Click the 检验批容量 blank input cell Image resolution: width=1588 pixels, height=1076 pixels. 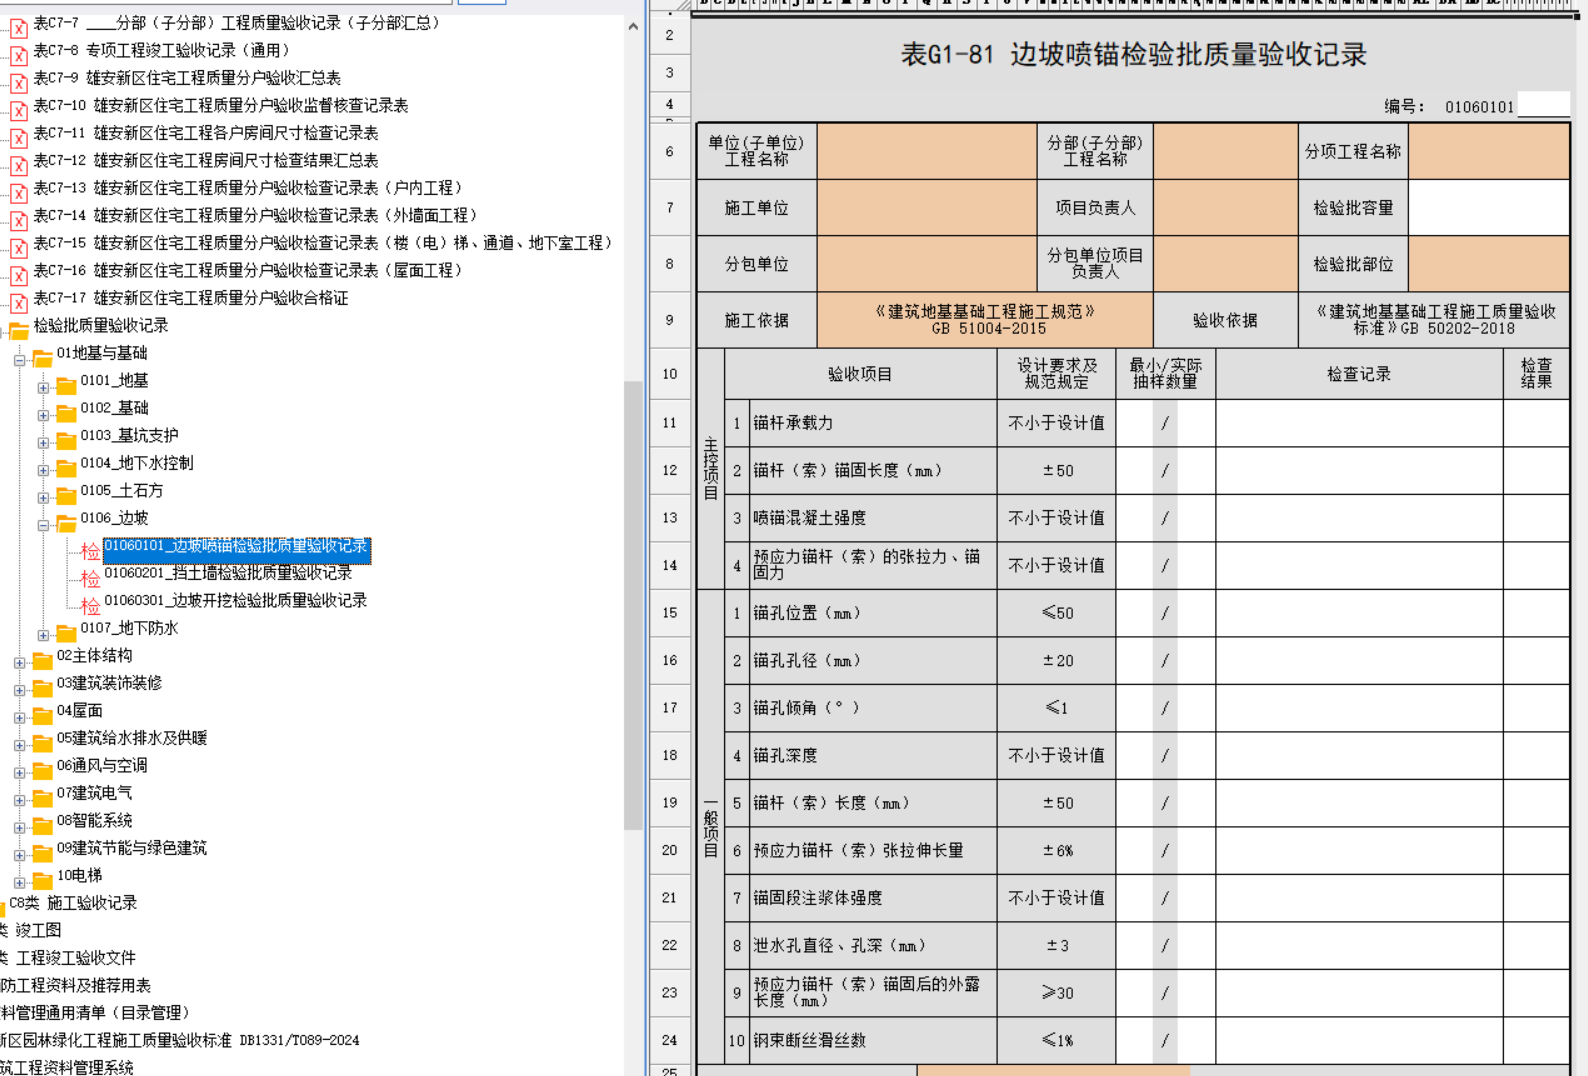pyautogui.click(x=1488, y=208)
